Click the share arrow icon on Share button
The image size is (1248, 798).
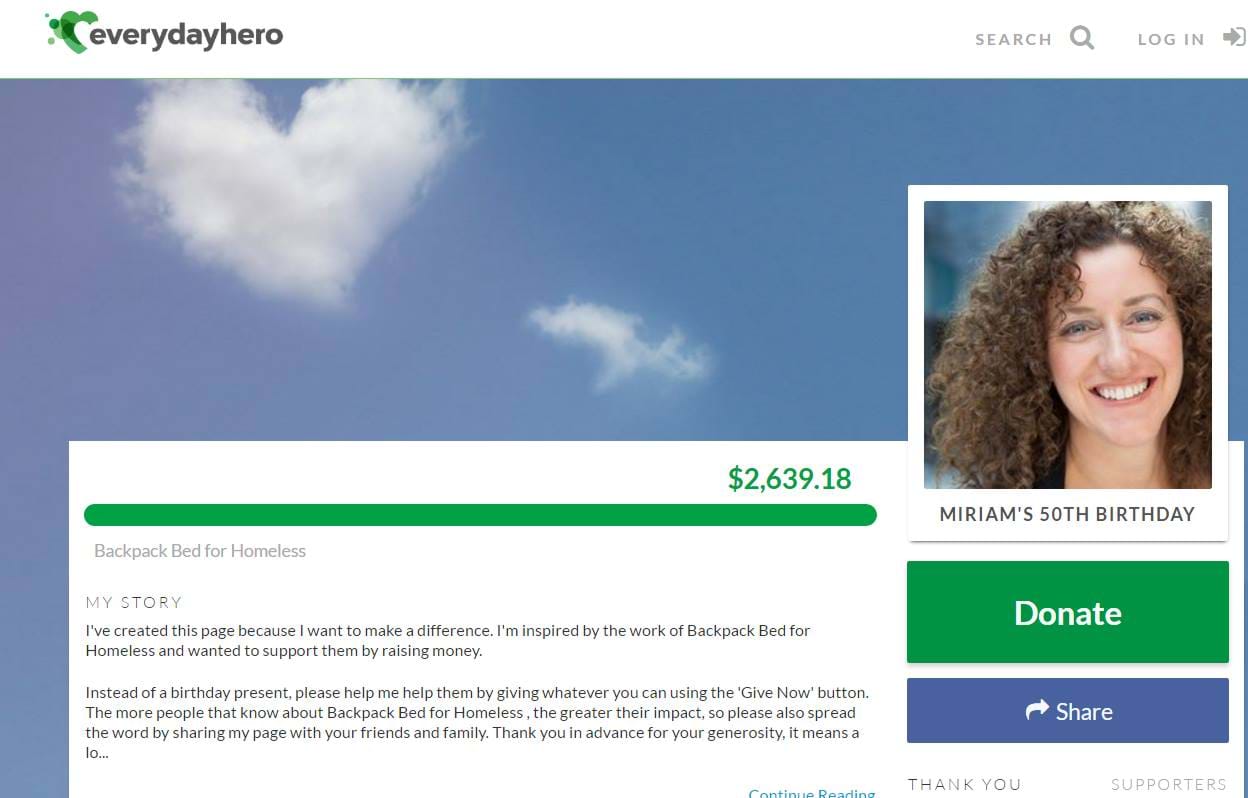1037,710
